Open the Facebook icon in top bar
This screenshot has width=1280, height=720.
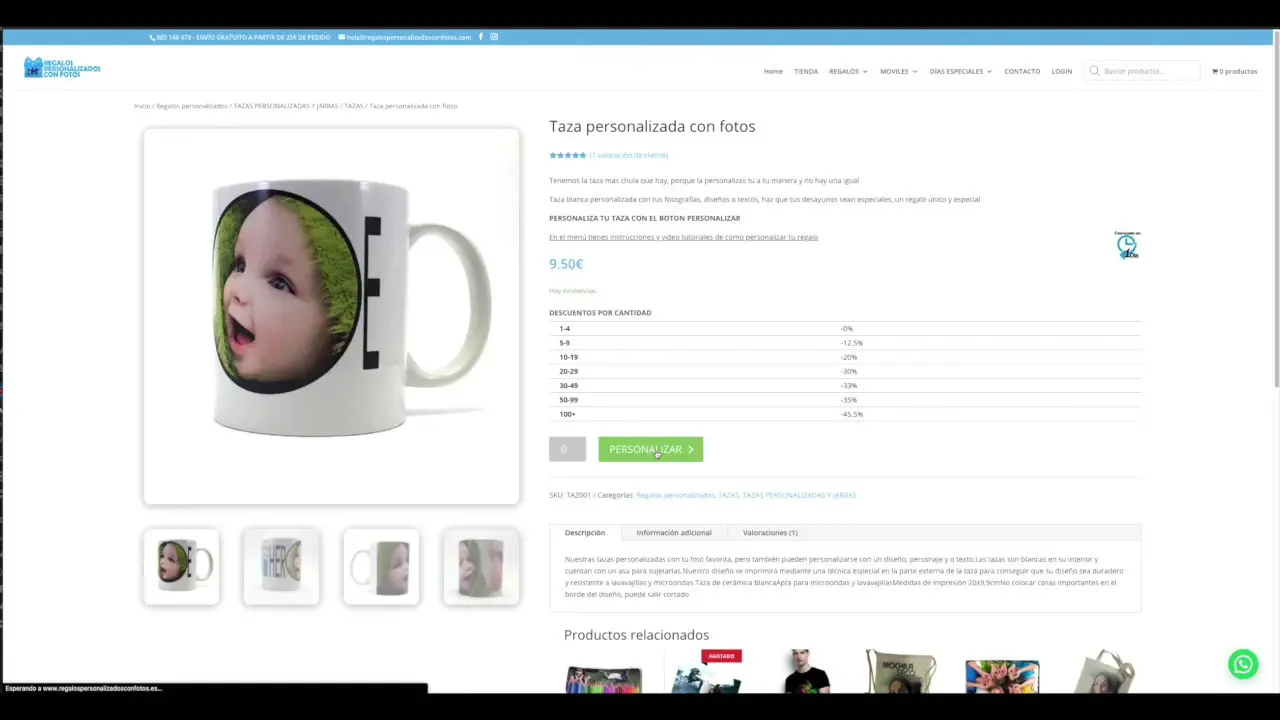pyautogui.click(x=481, y=37)
